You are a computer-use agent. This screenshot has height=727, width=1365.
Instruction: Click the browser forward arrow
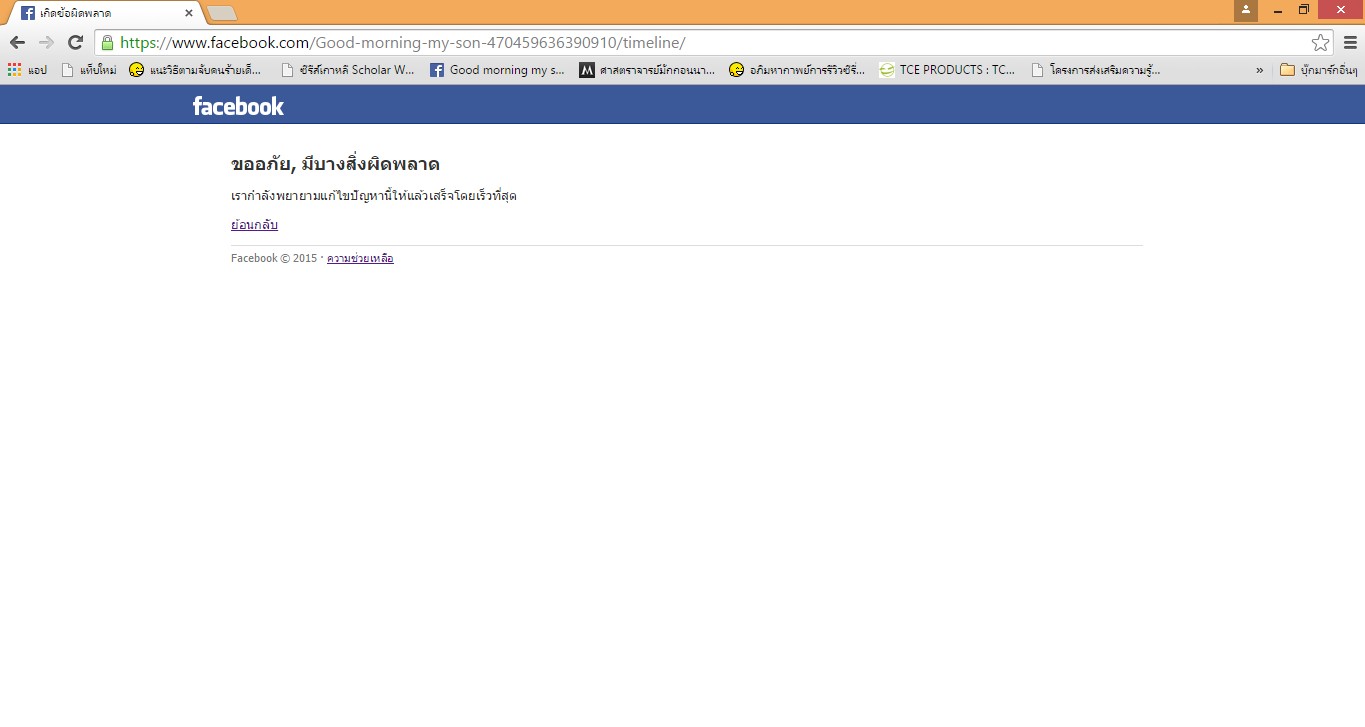(x=46, y=42)
